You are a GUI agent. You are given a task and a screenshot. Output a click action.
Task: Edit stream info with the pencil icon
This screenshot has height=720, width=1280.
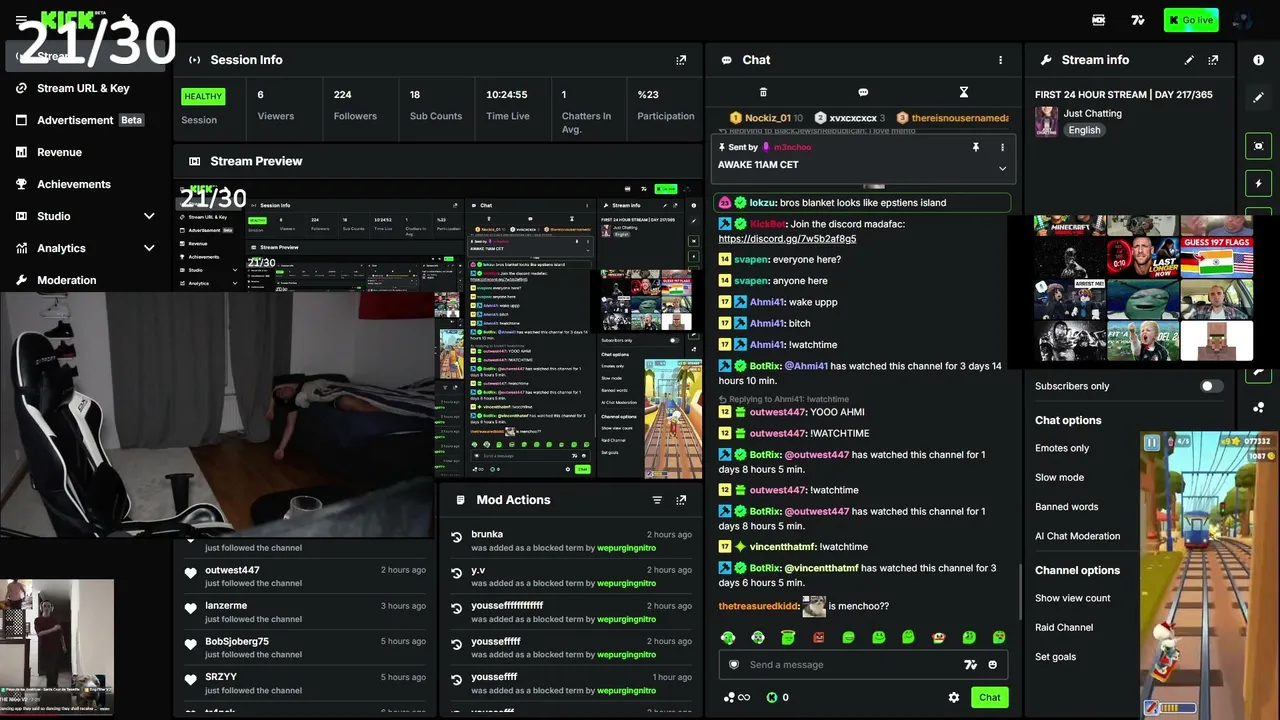coord(1189,60)
